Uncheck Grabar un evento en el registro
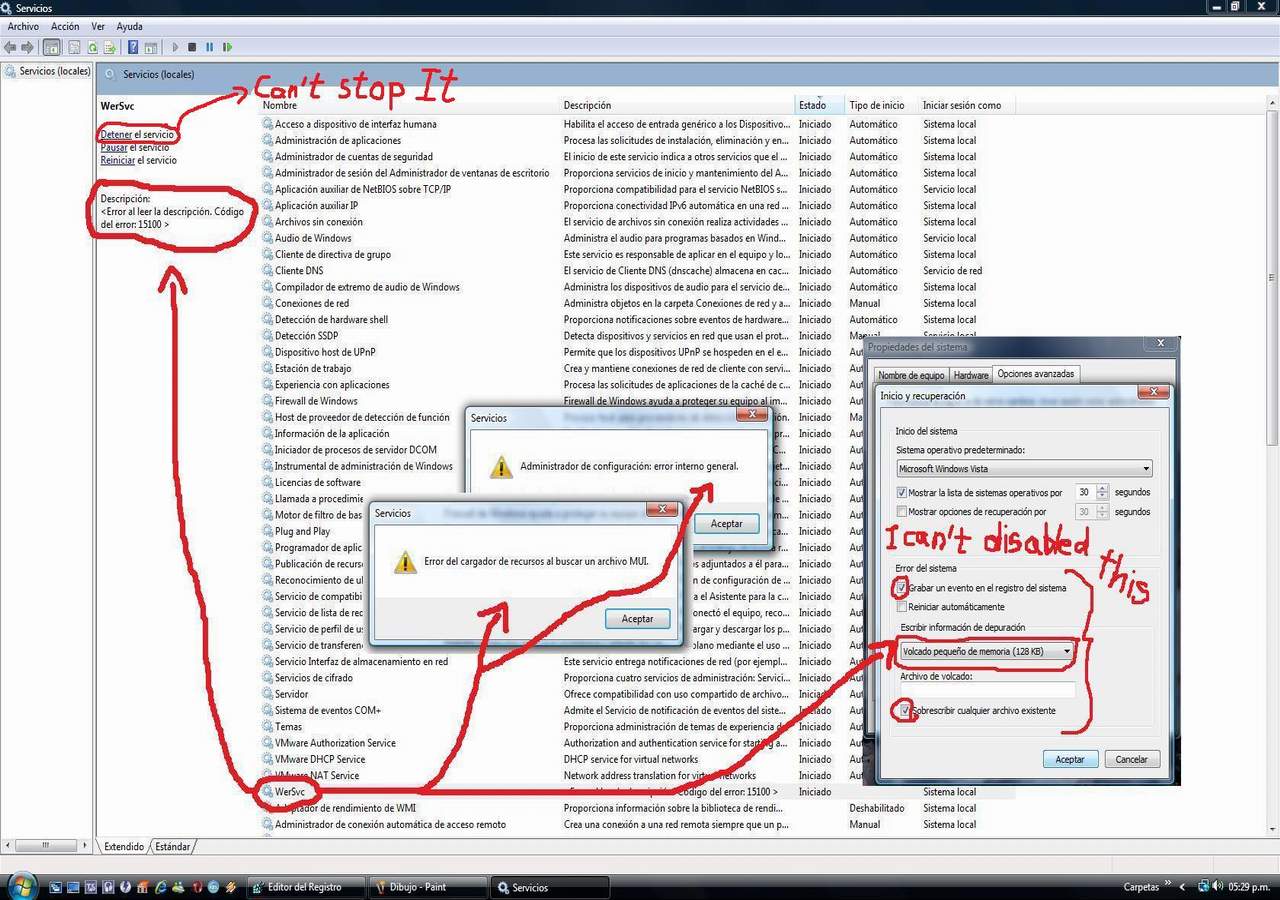The width and height of the screenshot is (1280, 900). 902,588
